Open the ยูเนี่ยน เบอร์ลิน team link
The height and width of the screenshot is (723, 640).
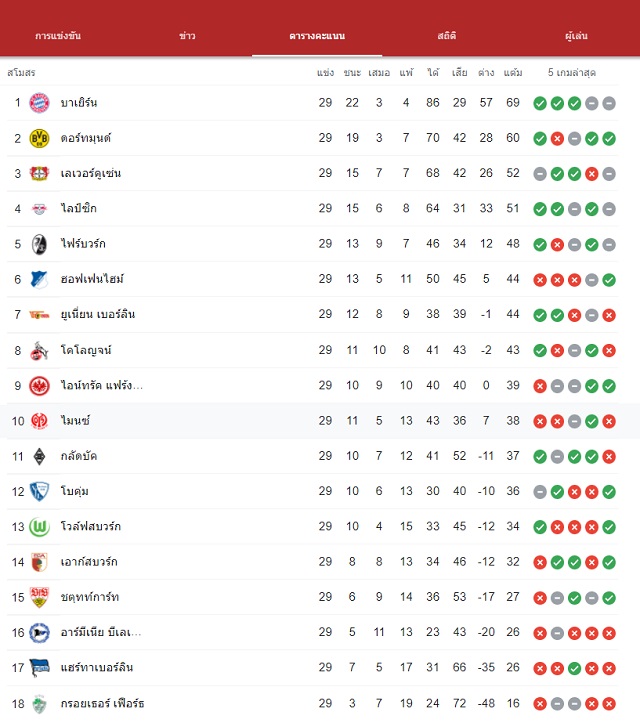coord(98,314)
